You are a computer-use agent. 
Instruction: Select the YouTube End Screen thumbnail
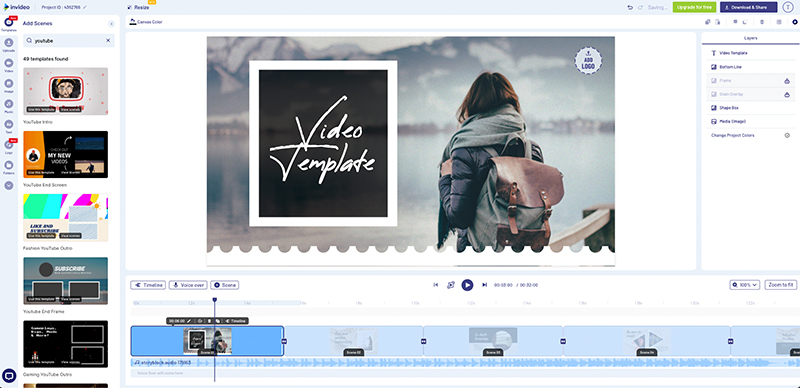tap(65, 154)
